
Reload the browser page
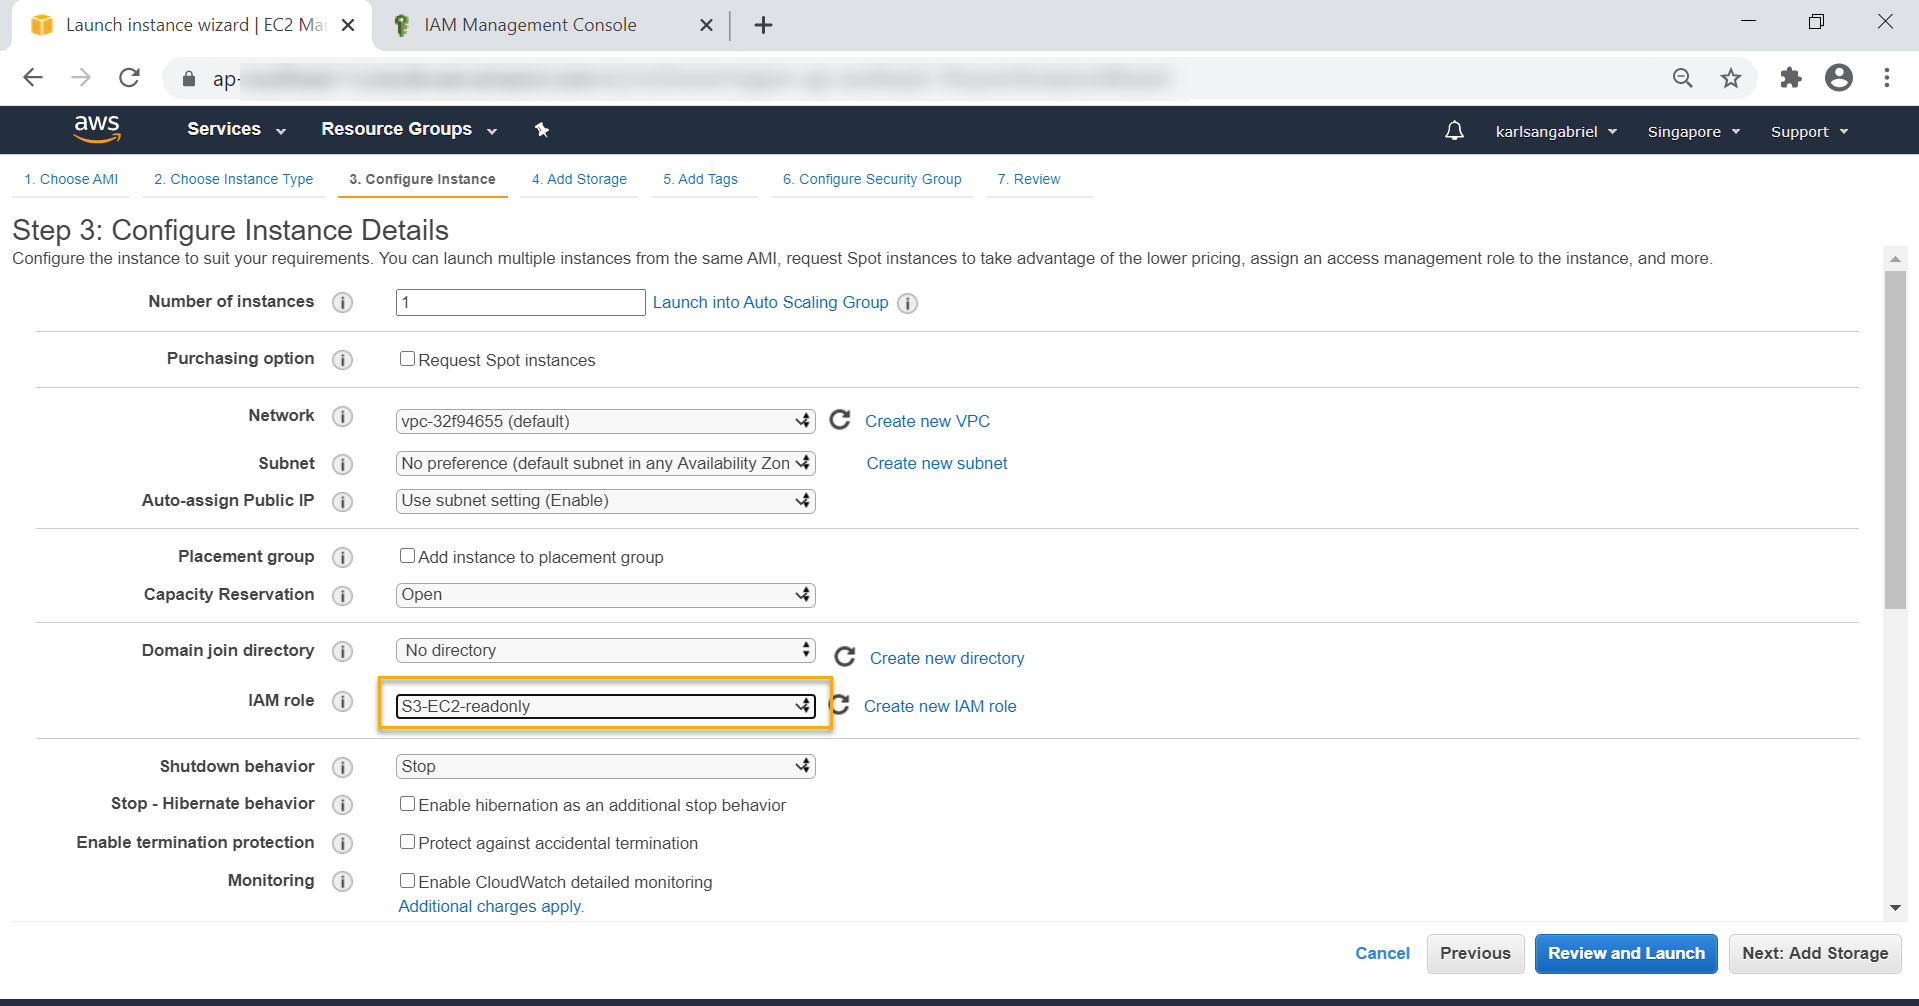[129, 78]
